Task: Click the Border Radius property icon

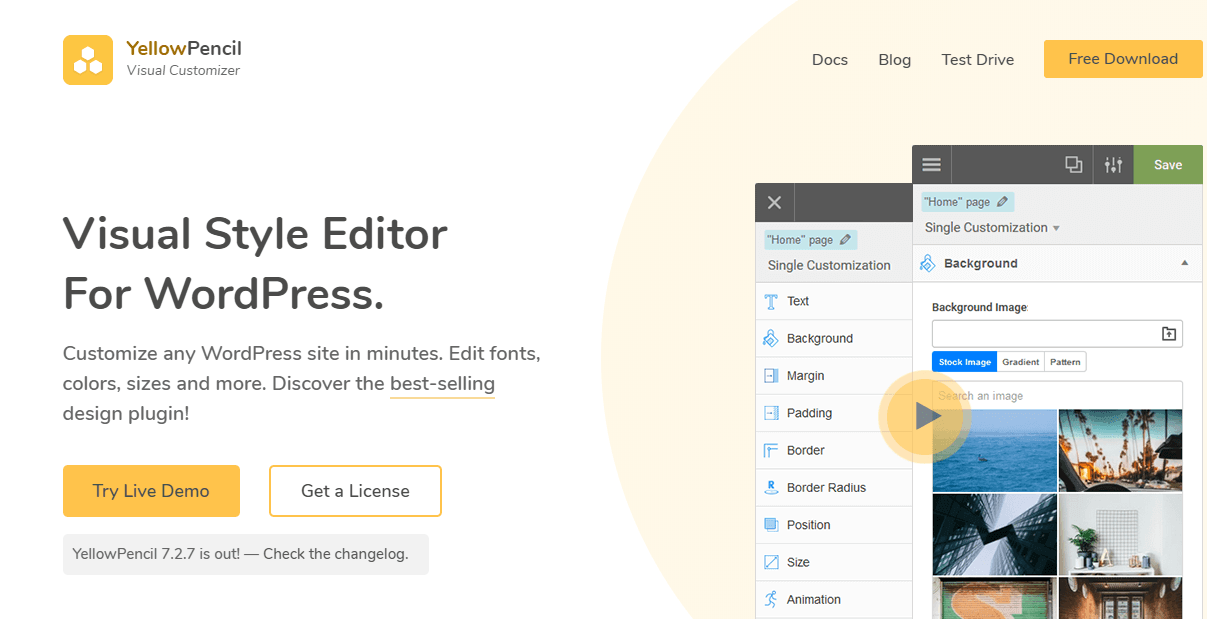Action: click(771, 488)
